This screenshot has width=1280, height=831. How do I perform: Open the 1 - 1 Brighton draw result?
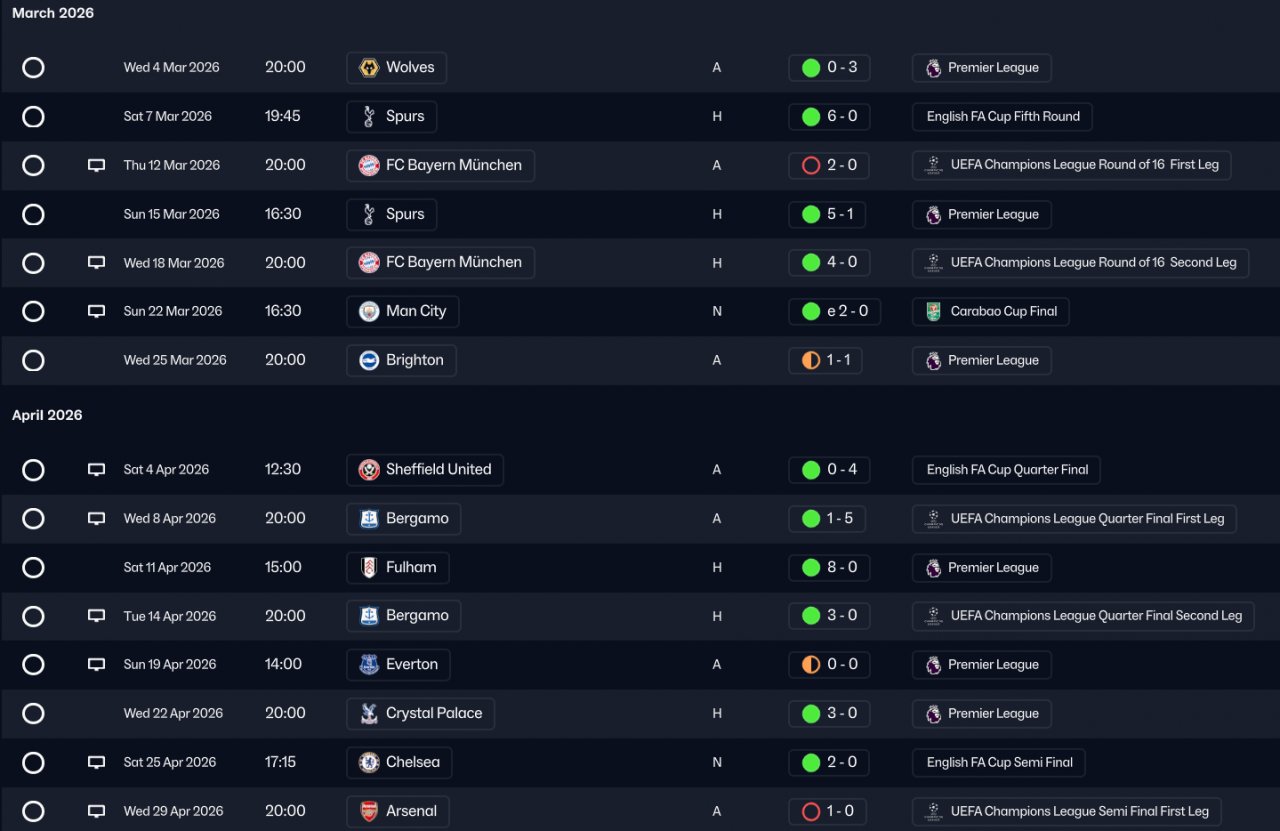[x=838, y=360]
